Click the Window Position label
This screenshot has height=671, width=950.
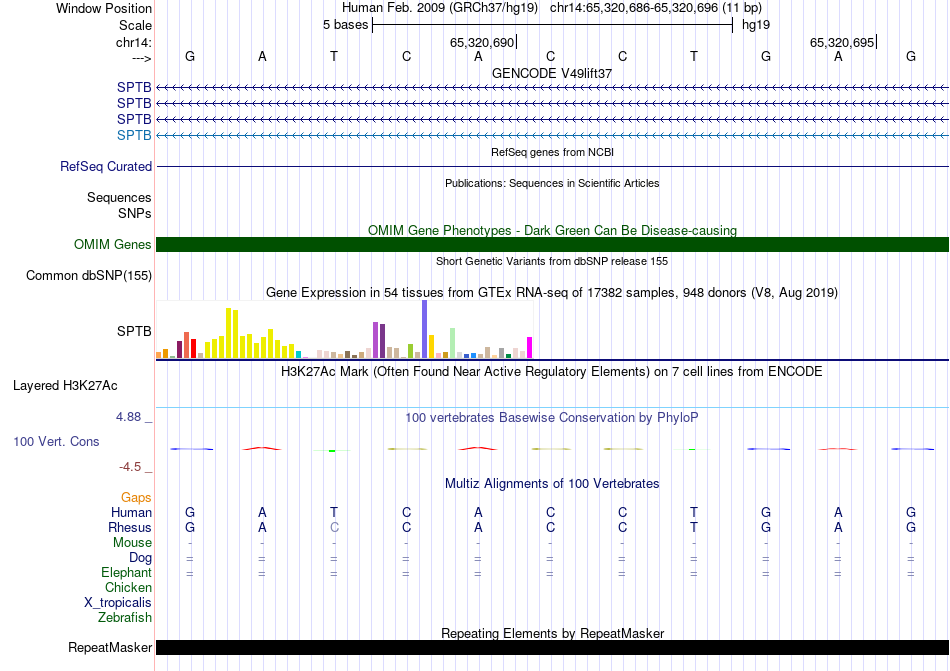[104, 8]
